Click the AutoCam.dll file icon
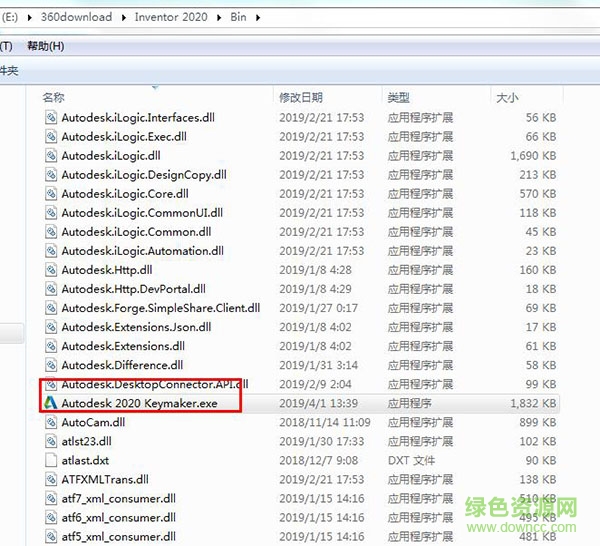This screenshot has height=546, width=600. [x=51, y=422]
